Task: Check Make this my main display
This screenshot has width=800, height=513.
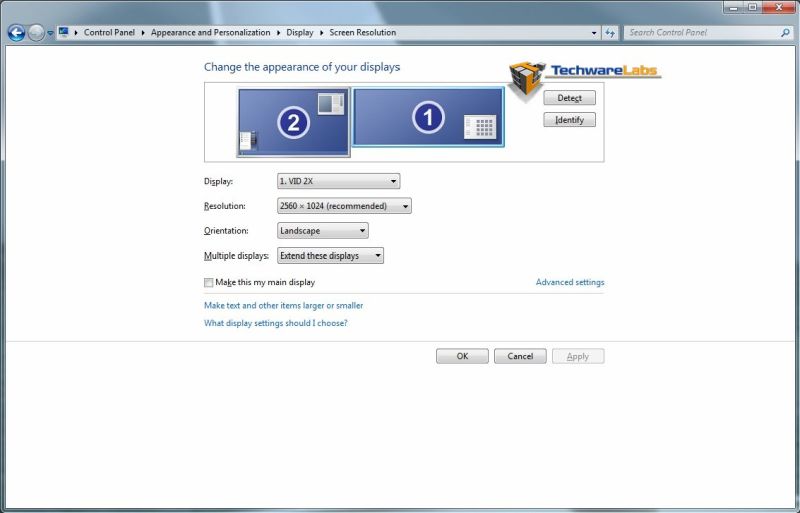Action: 209,282
